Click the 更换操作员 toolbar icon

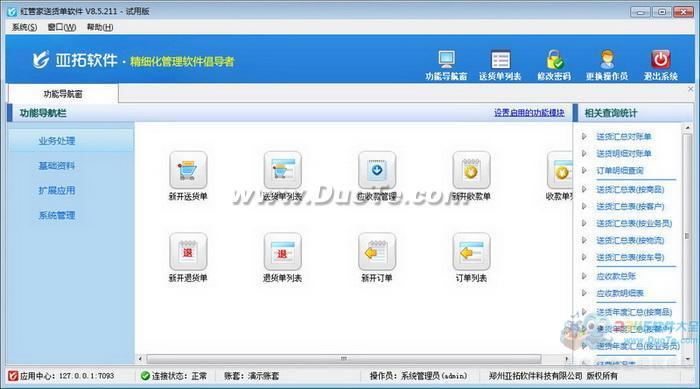pos(607,60)
